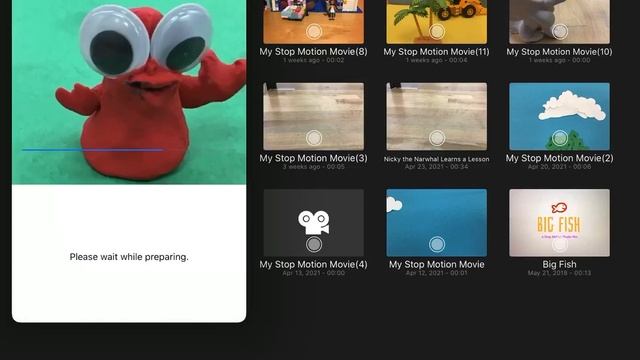Click the "Big Fish" project title
Image resolution: width=640 pixels, height=360 pixels.
click(x=559, y=264)
